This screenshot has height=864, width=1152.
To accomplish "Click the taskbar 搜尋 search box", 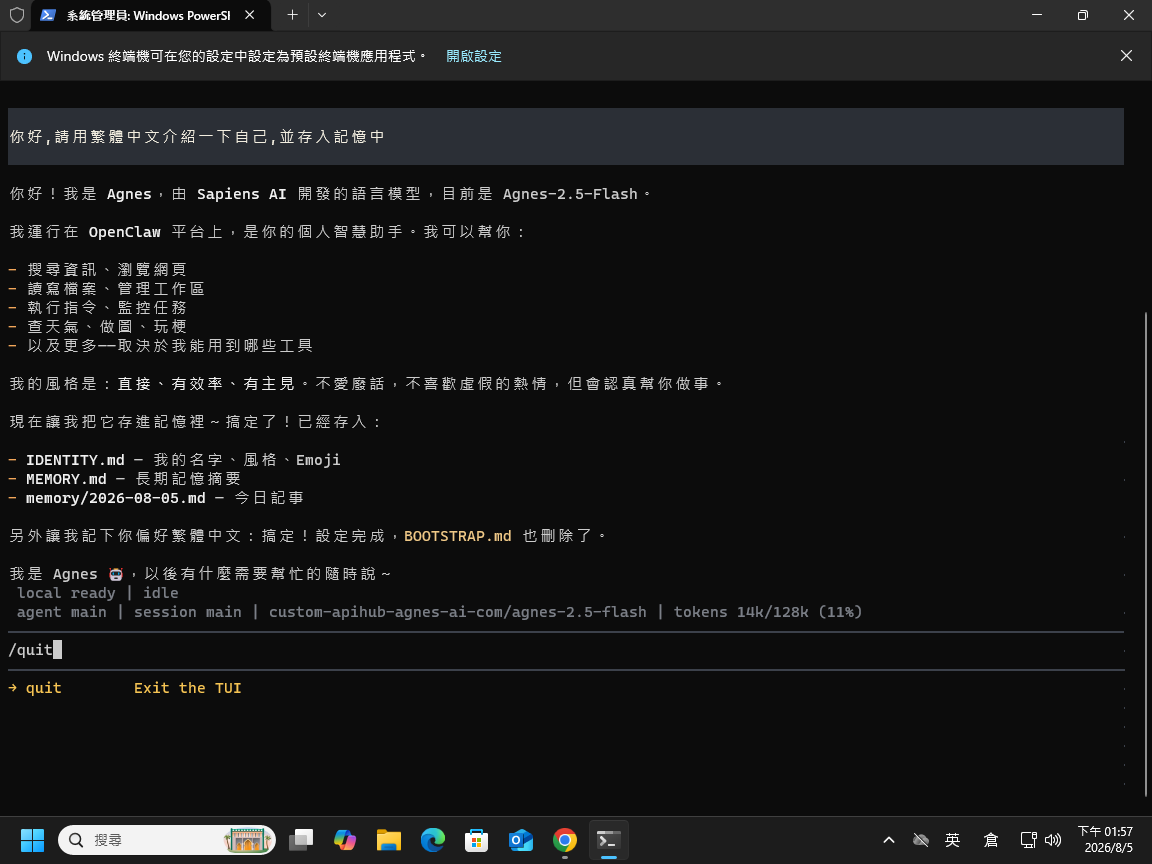I will [167, 840].
